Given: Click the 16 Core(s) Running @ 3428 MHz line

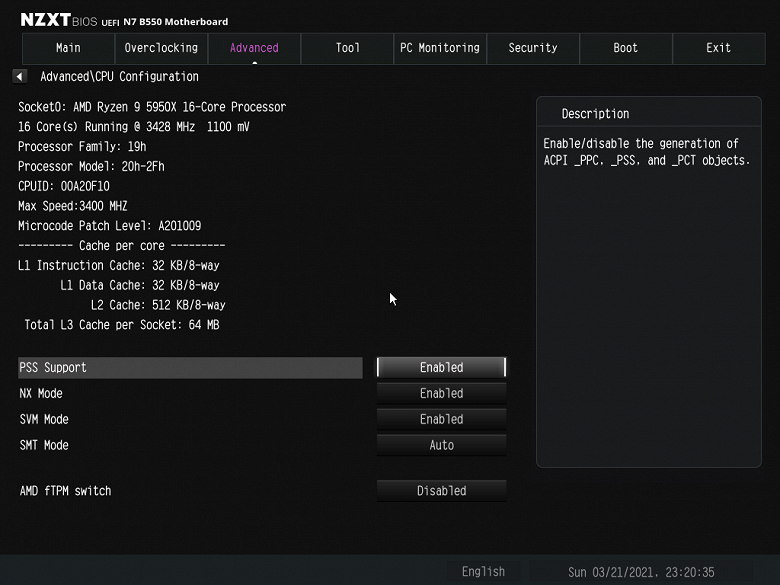Looking at the screenshot, I should [133, 127].
